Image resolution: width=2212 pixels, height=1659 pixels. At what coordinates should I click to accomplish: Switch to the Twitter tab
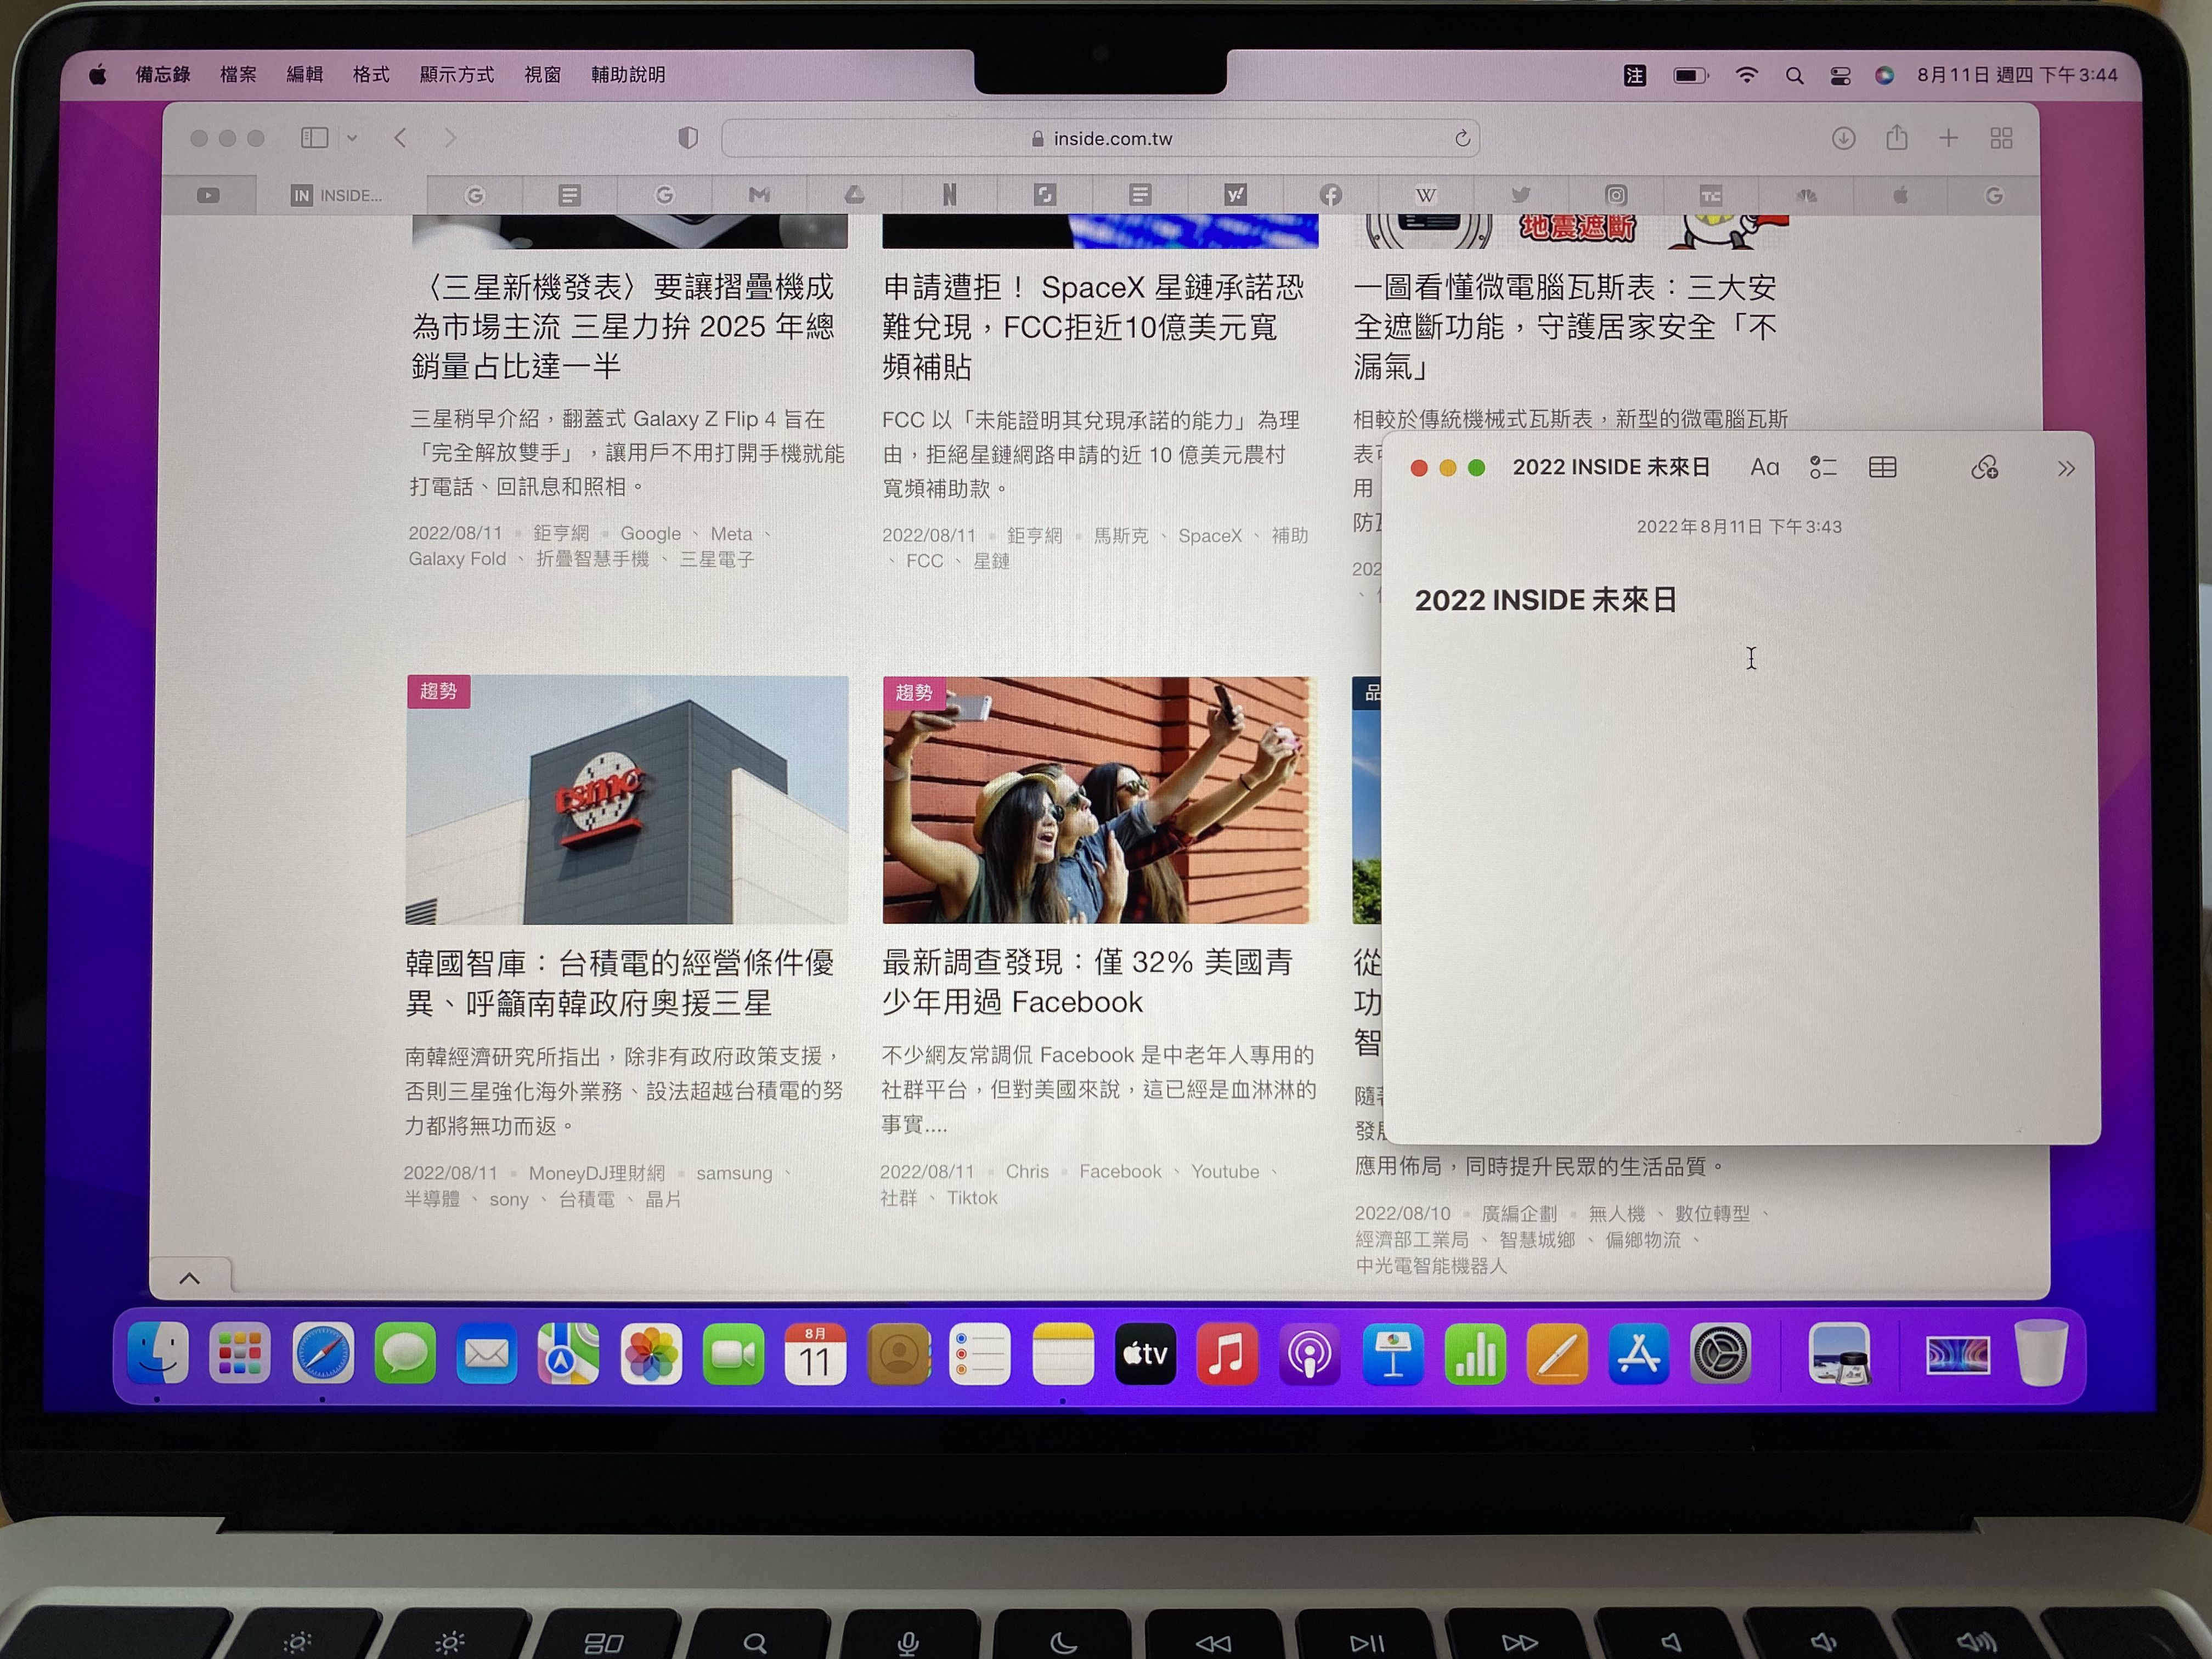[1520, 196]
